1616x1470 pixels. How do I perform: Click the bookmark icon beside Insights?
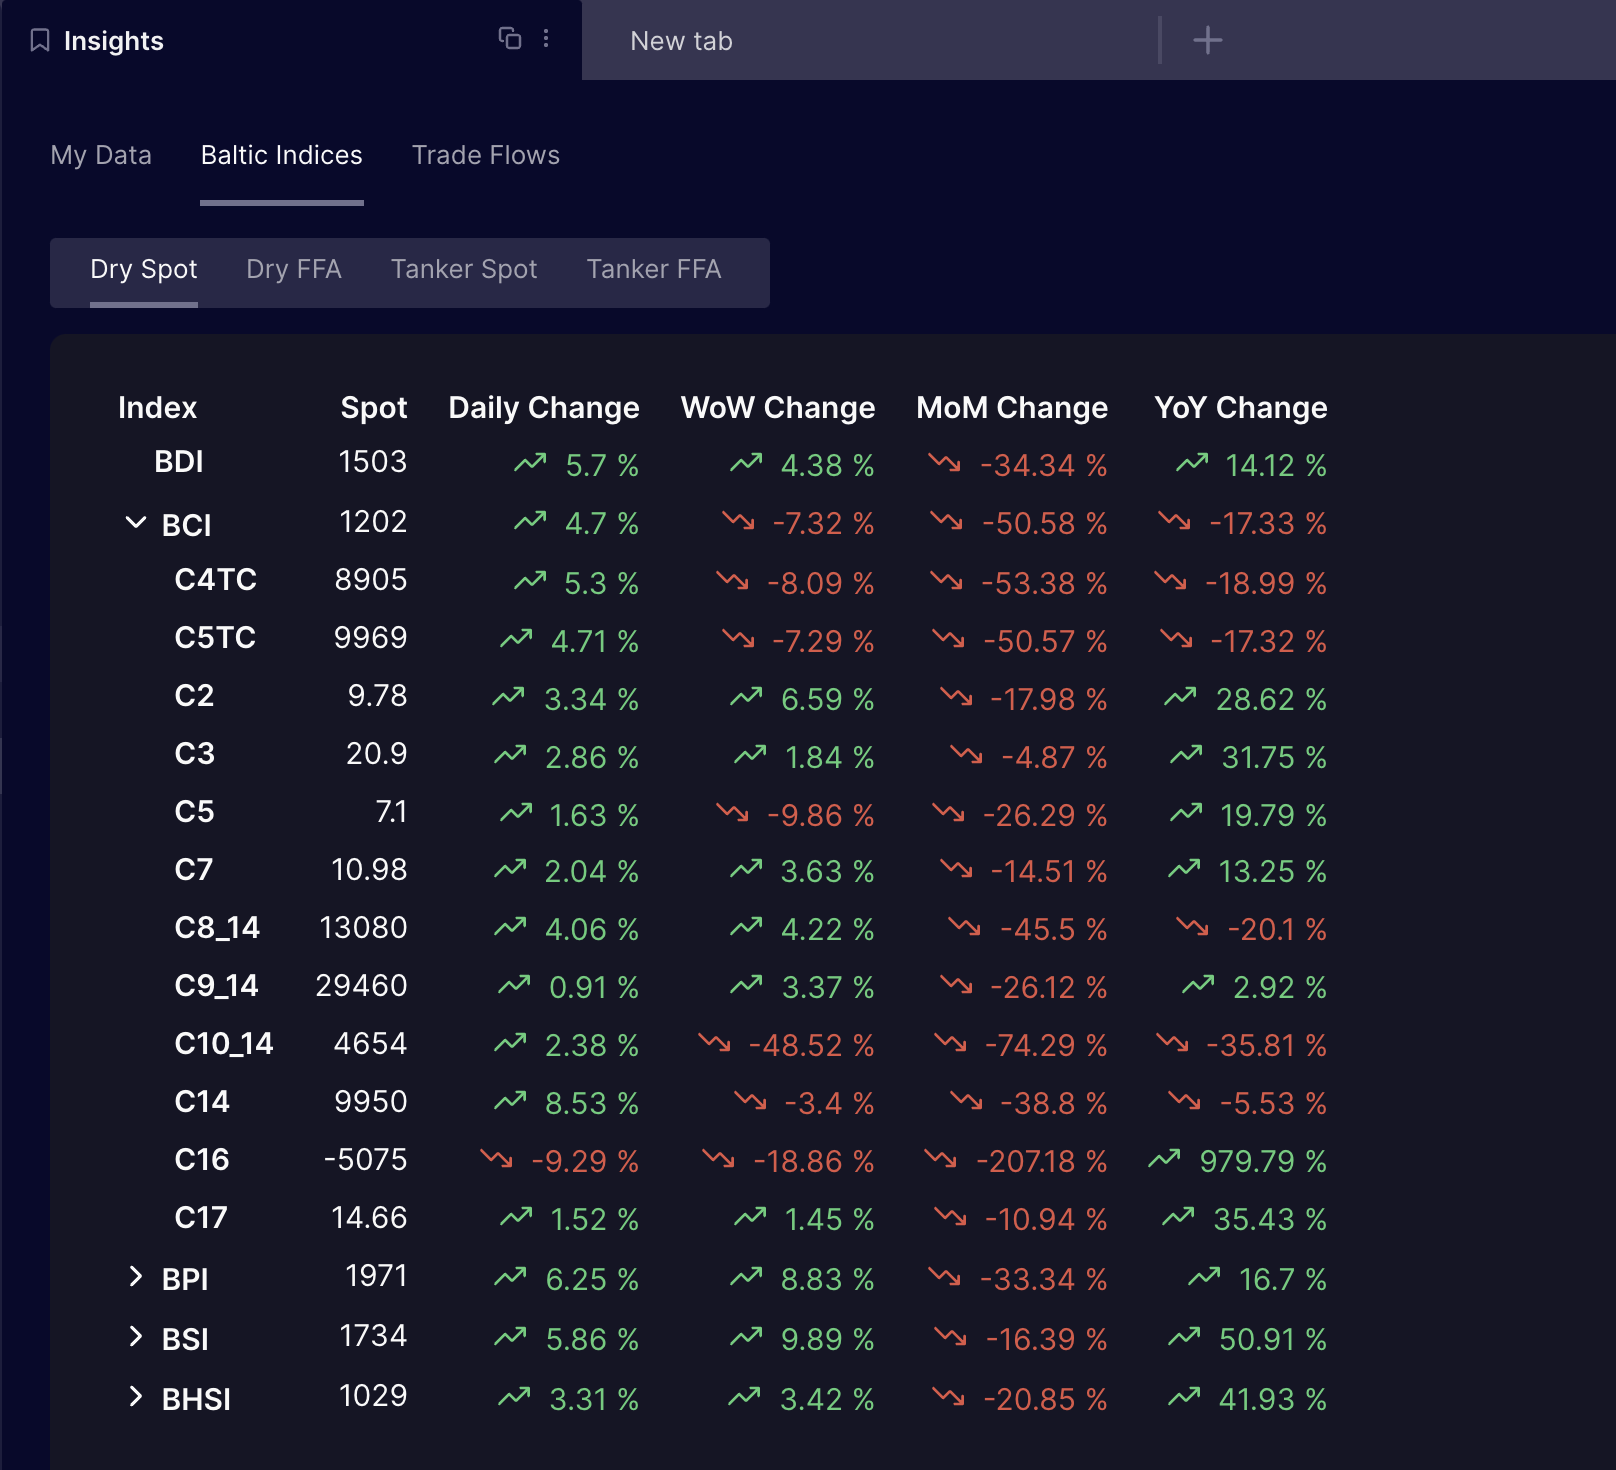pos(40,40)
